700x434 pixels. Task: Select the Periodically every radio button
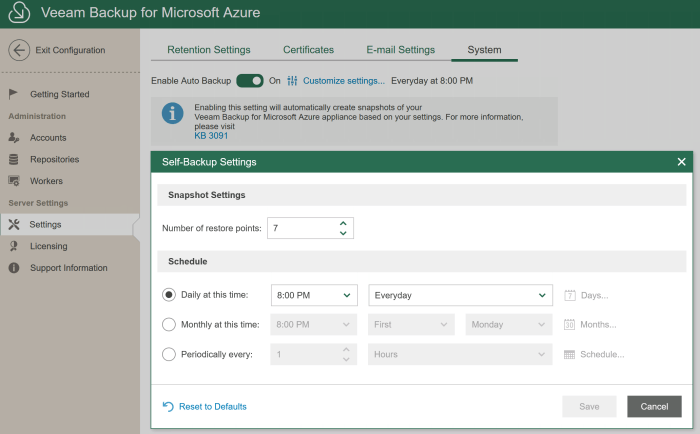coord(169,355)
